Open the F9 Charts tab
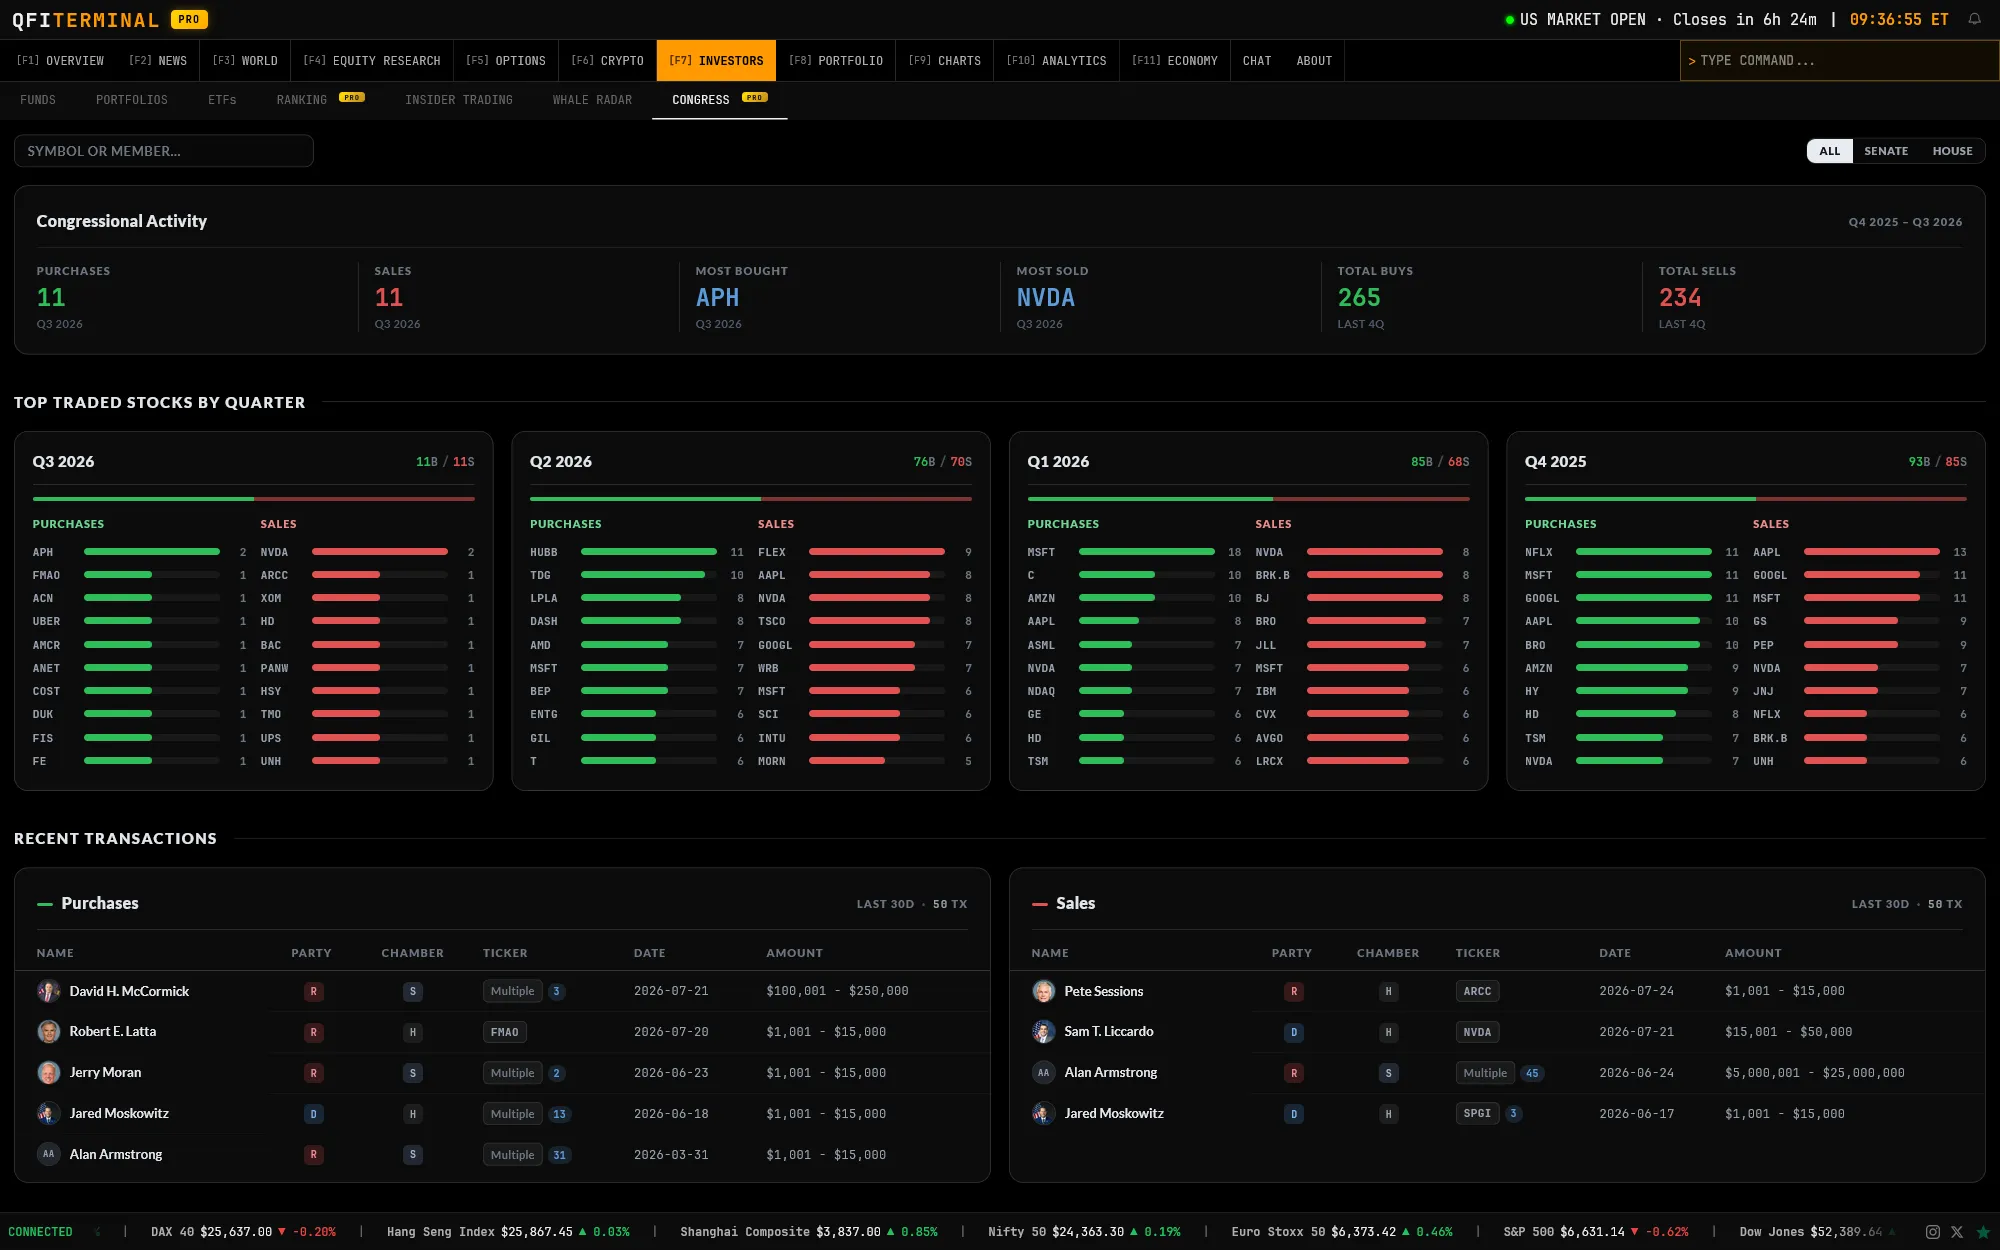The height and width of the screenshot is (1251, 2000). 945,61
